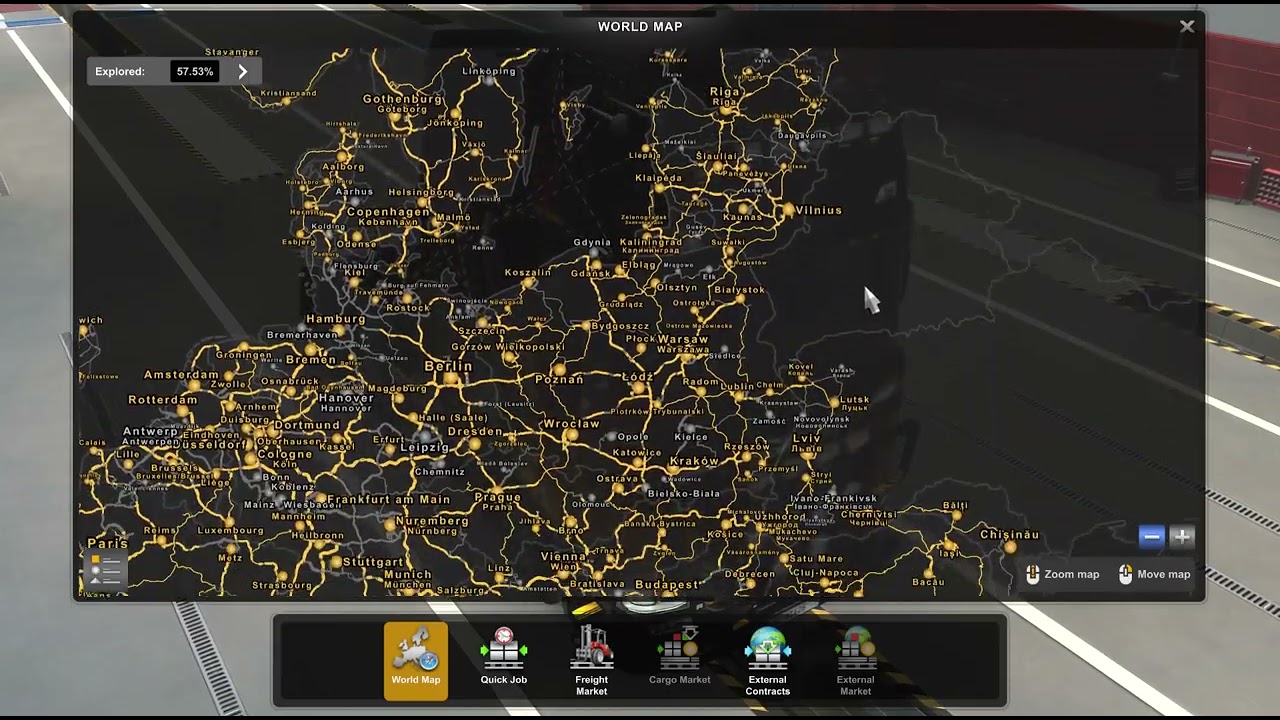Image resolution: width=1280 pixels, height=720 pixels.
Task: Open the map legend list icon
Action: click(x=104, y=570)
